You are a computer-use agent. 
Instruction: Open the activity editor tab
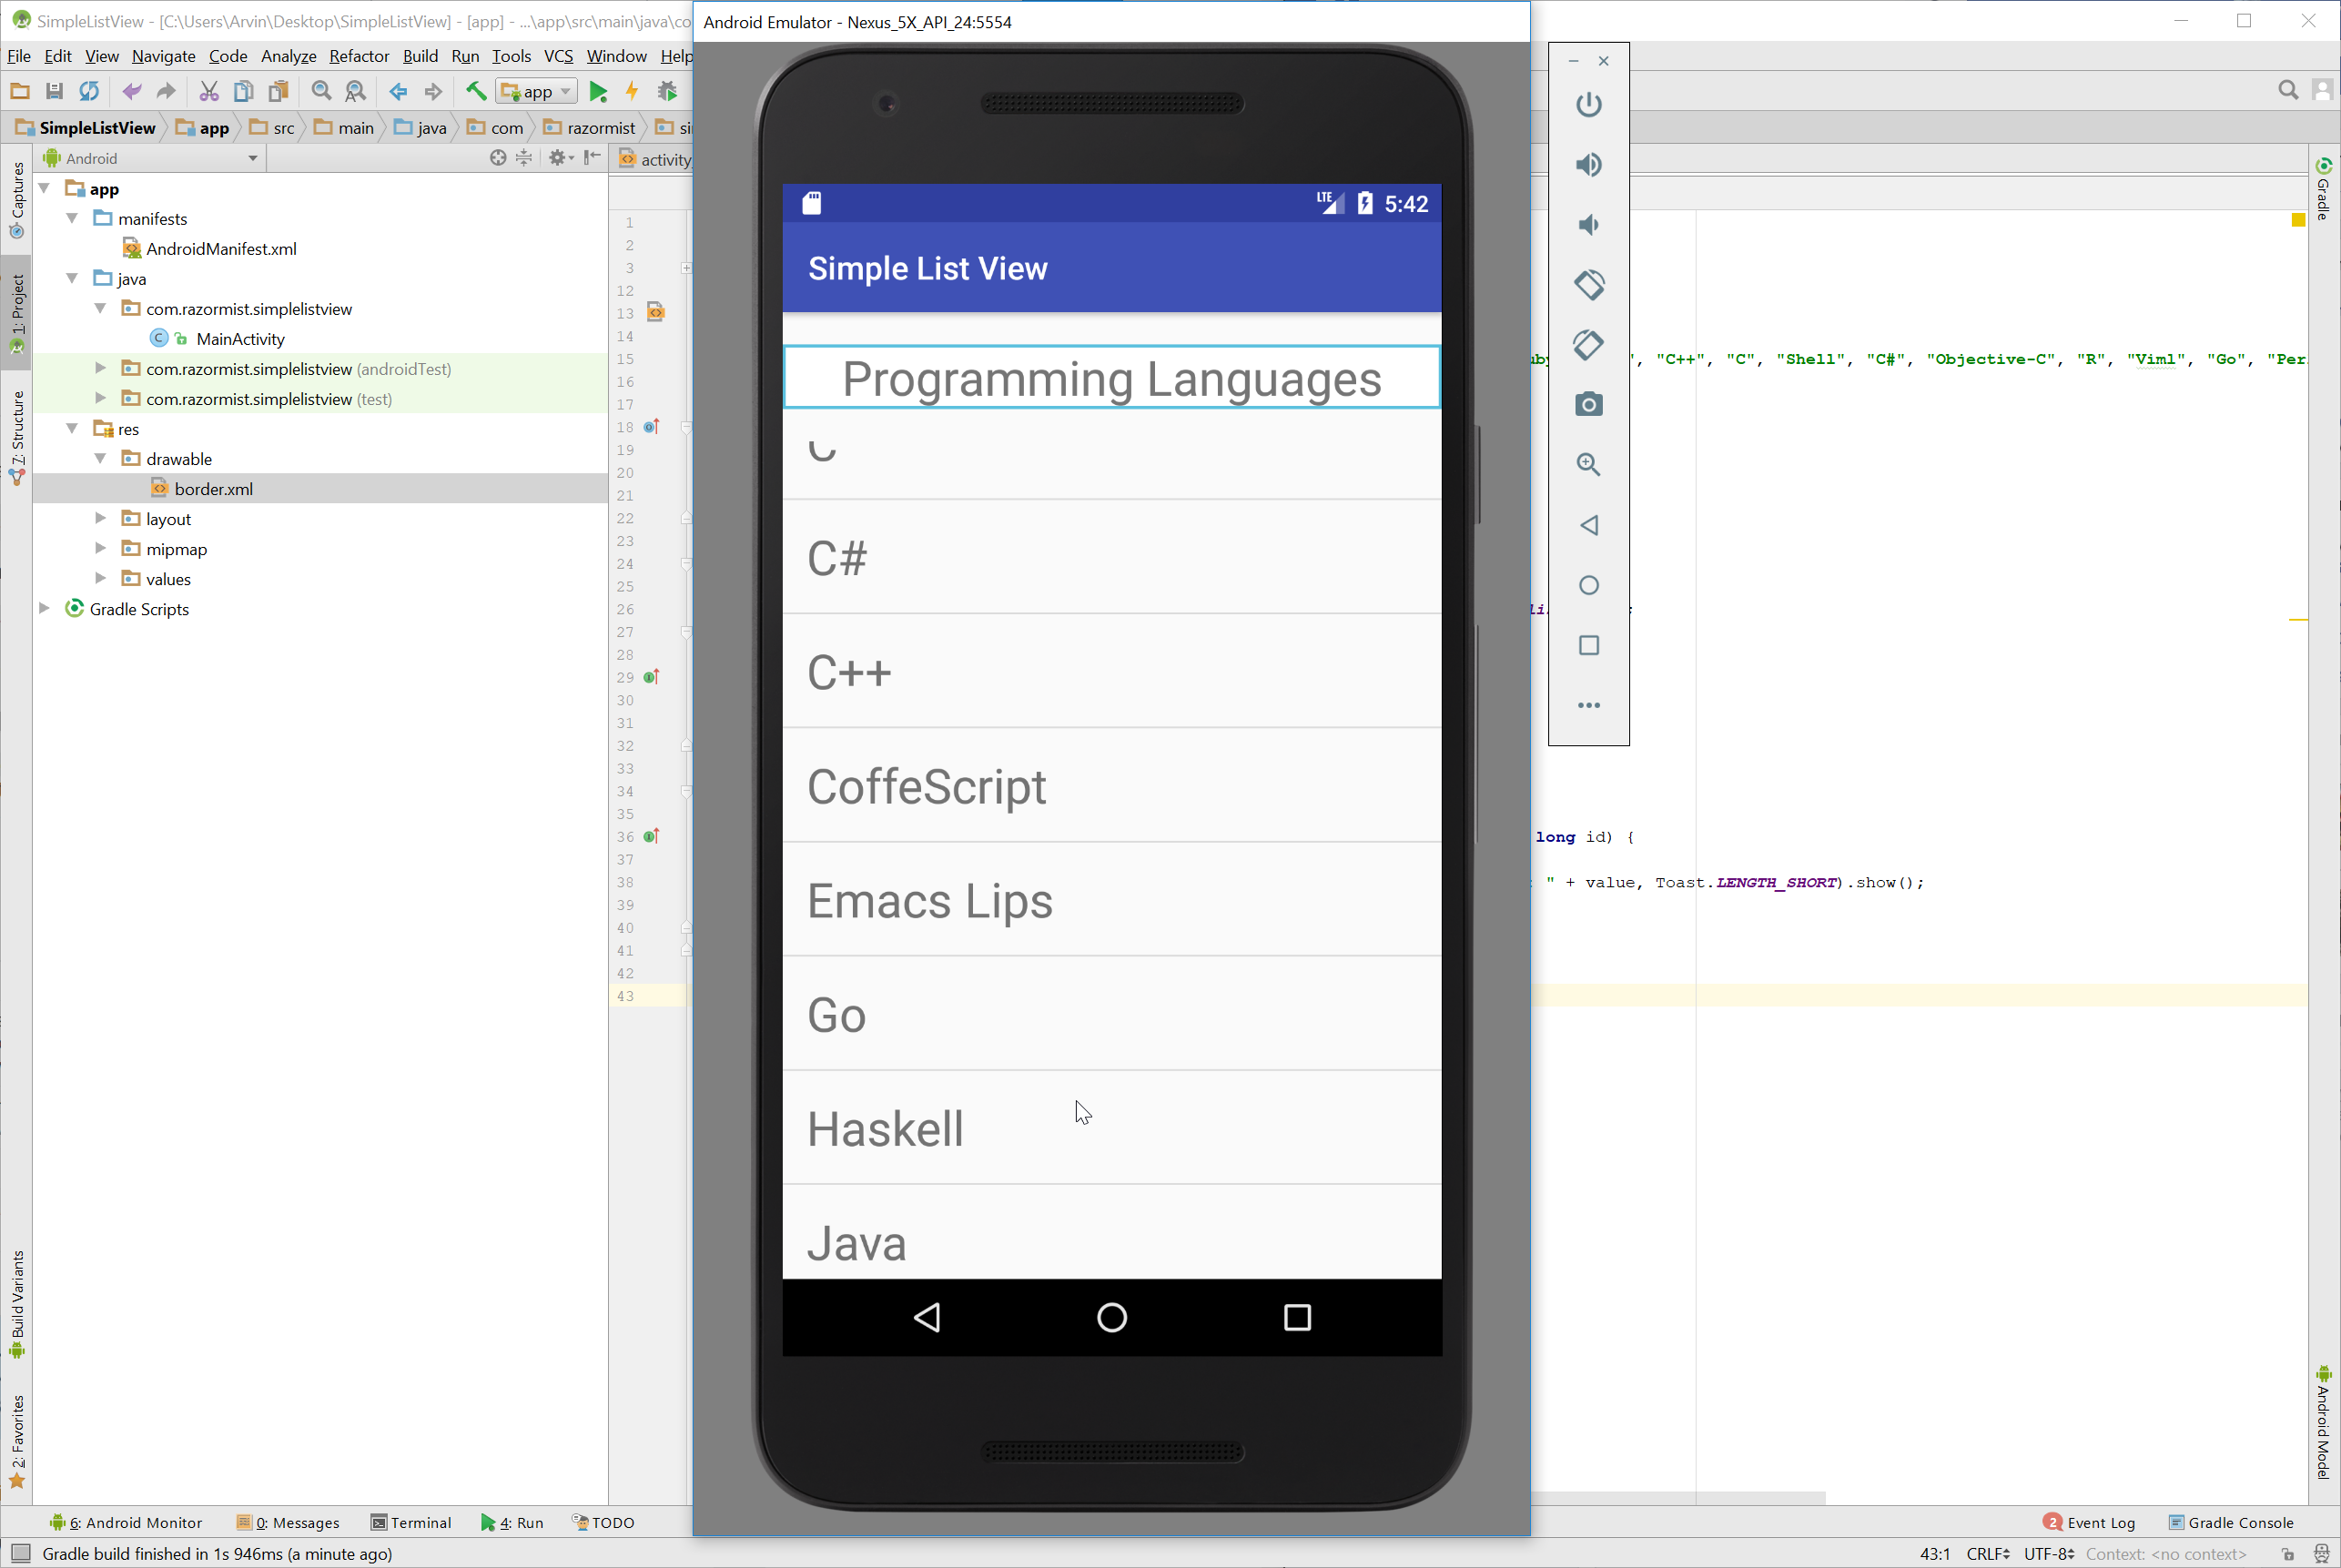(655, 159)
